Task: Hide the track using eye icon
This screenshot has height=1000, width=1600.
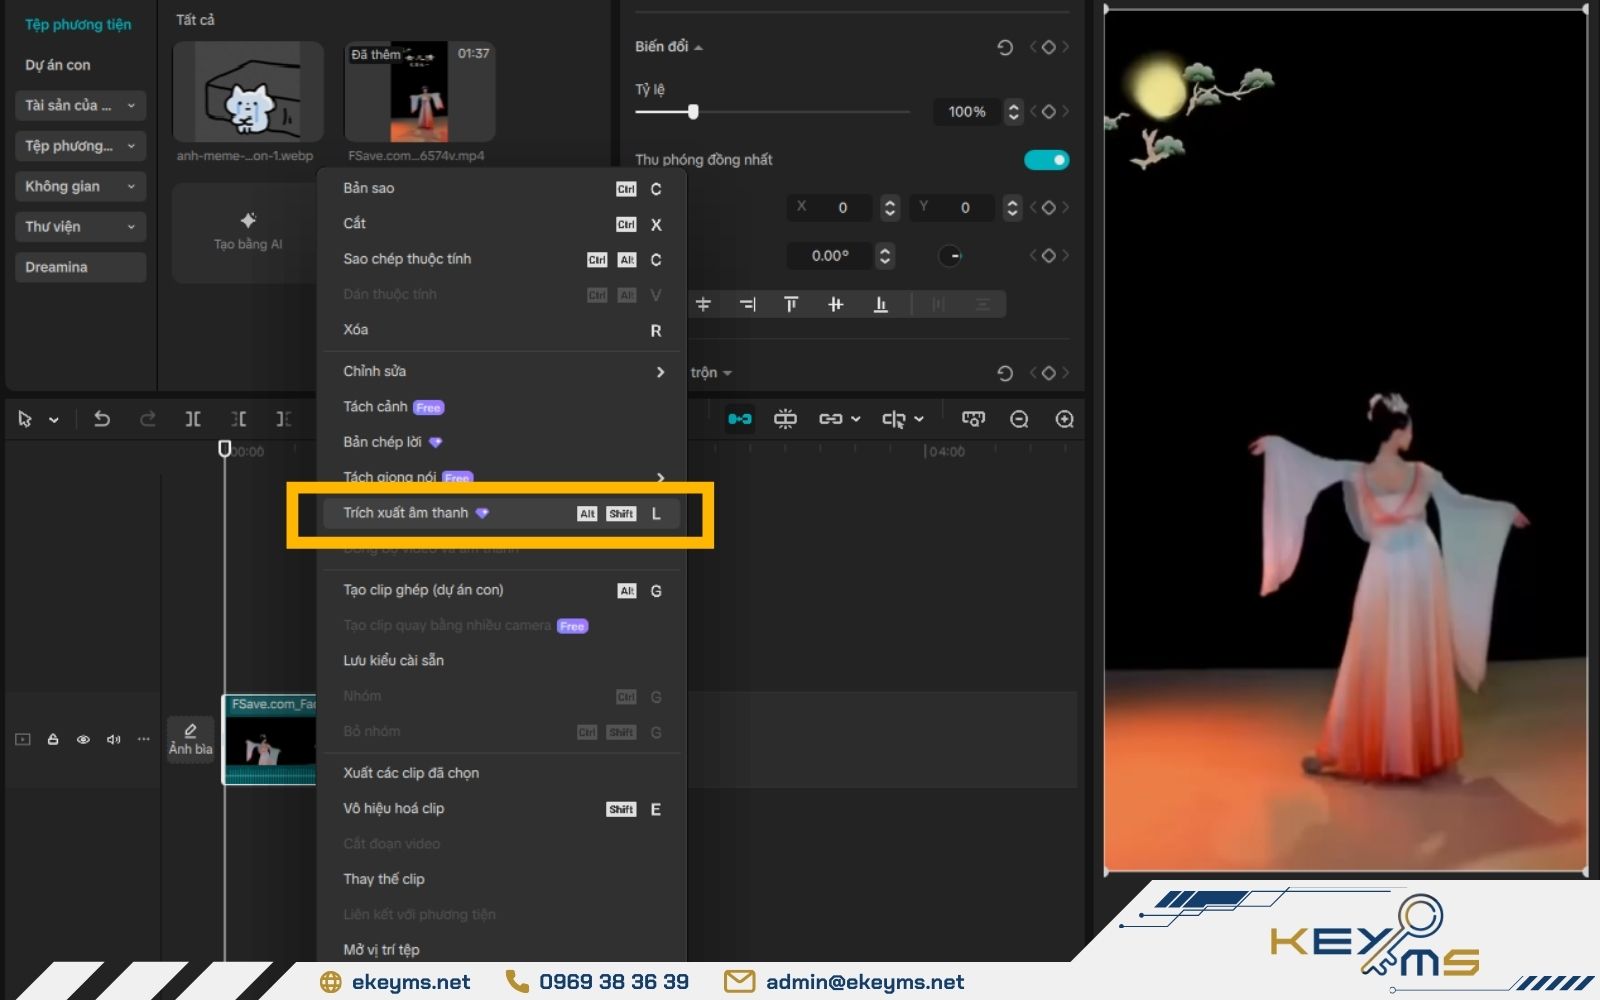Action: click(83, 739)
